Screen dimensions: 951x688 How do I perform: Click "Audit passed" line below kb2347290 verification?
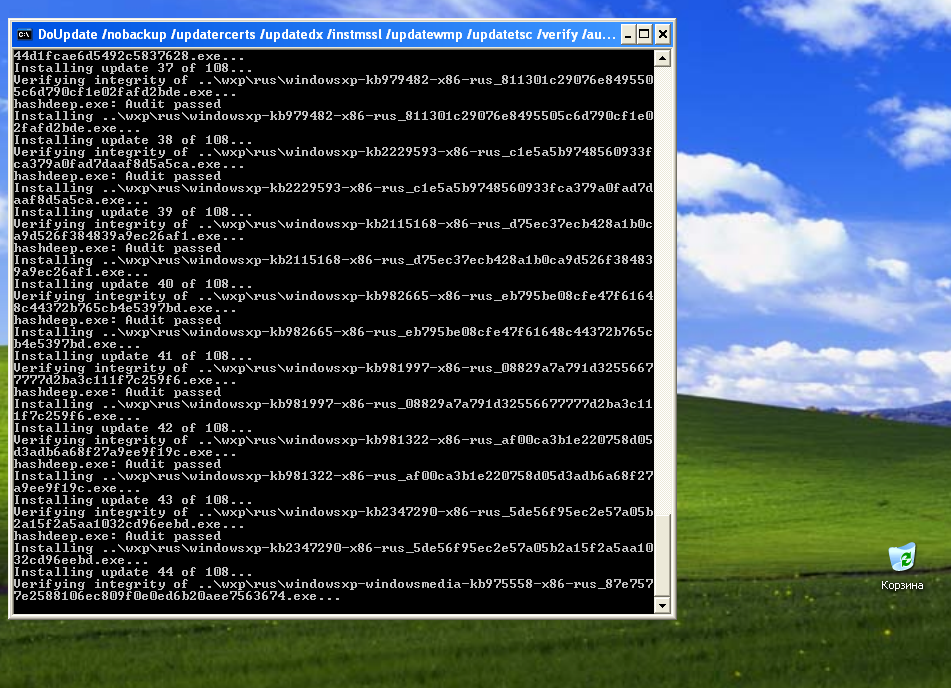point(117,536)
